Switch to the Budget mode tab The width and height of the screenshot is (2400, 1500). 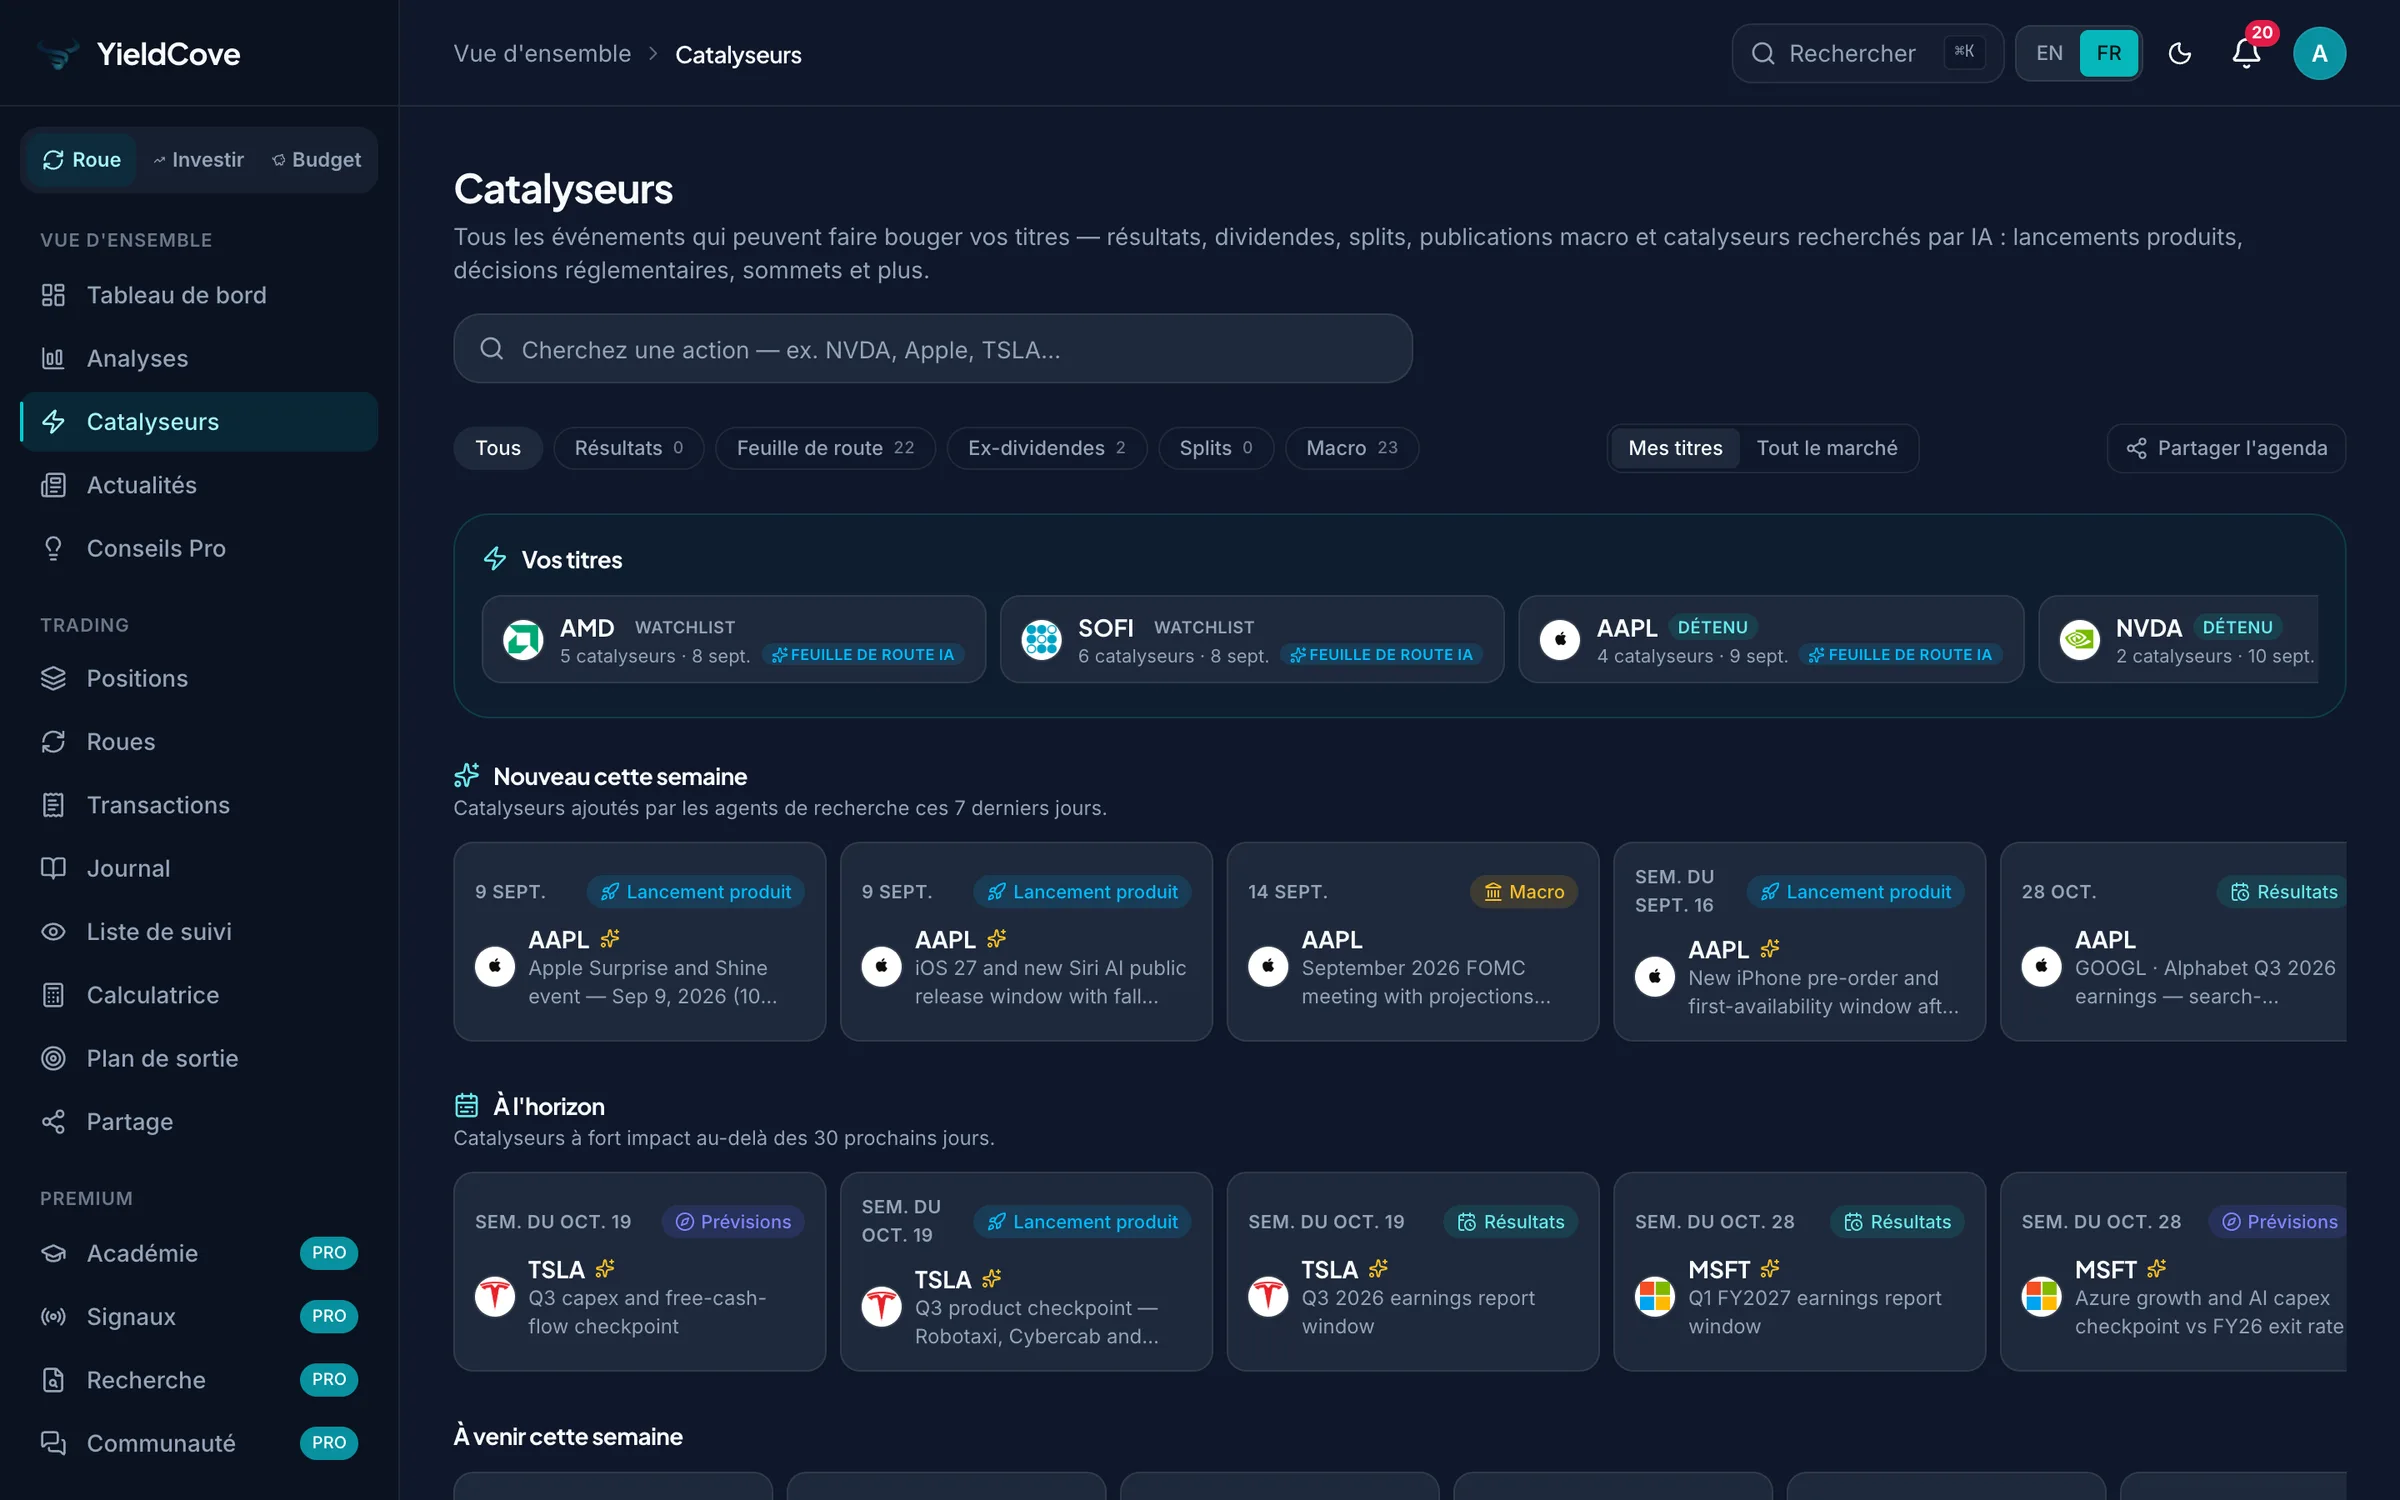click(x=317, y=160)
